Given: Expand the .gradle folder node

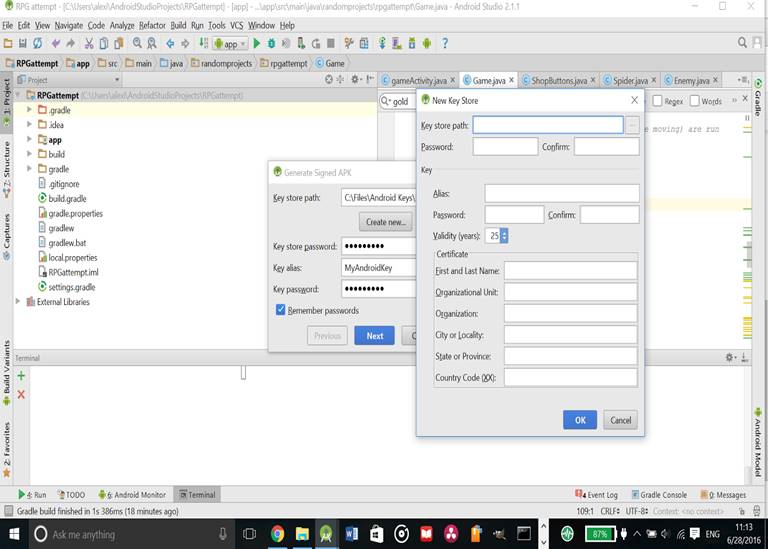Looking at the screenshot, I should click(x=29, y=110).
